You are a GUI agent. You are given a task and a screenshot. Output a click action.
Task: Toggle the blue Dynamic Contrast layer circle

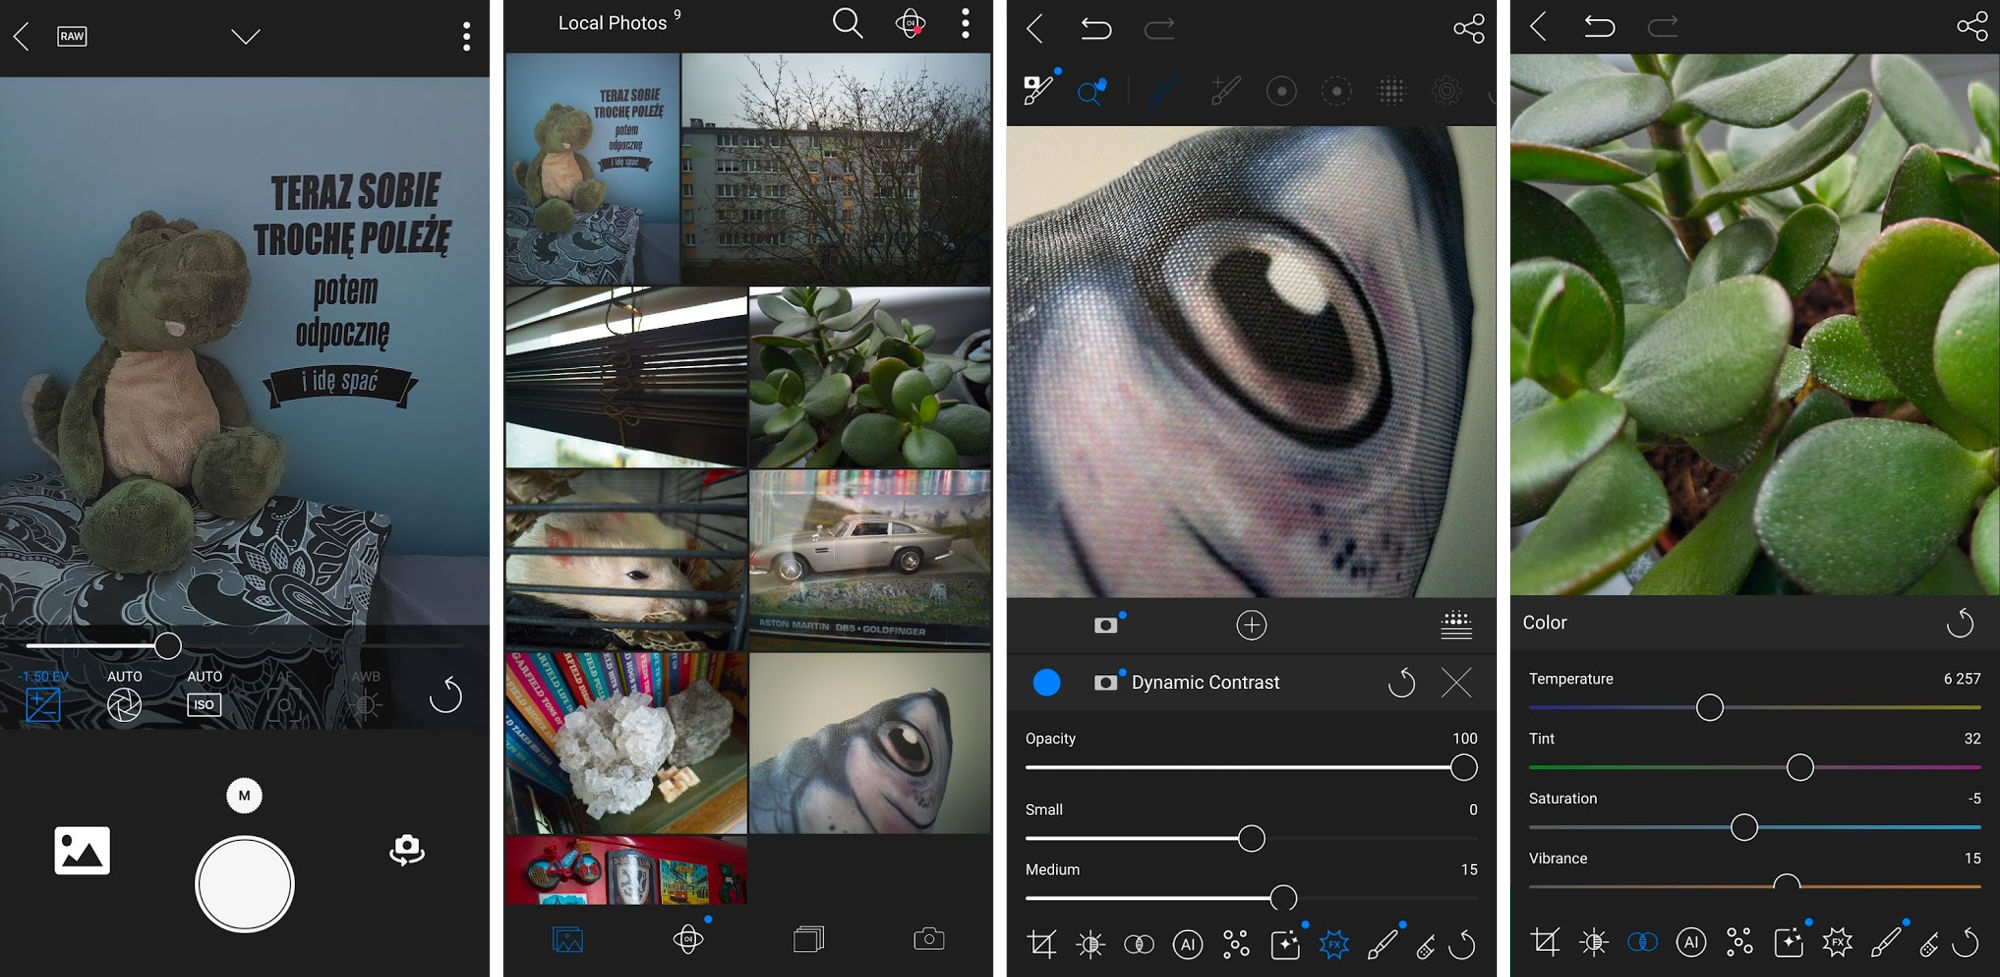1046,682
